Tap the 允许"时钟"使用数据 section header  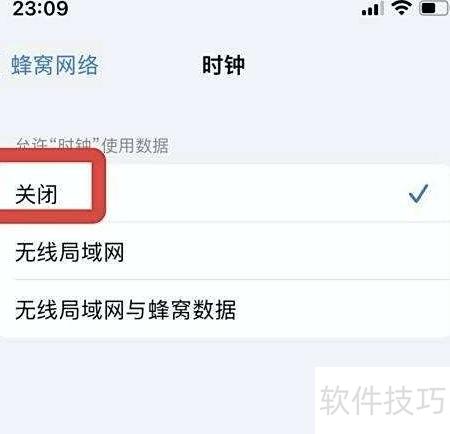tap(92, 146)
